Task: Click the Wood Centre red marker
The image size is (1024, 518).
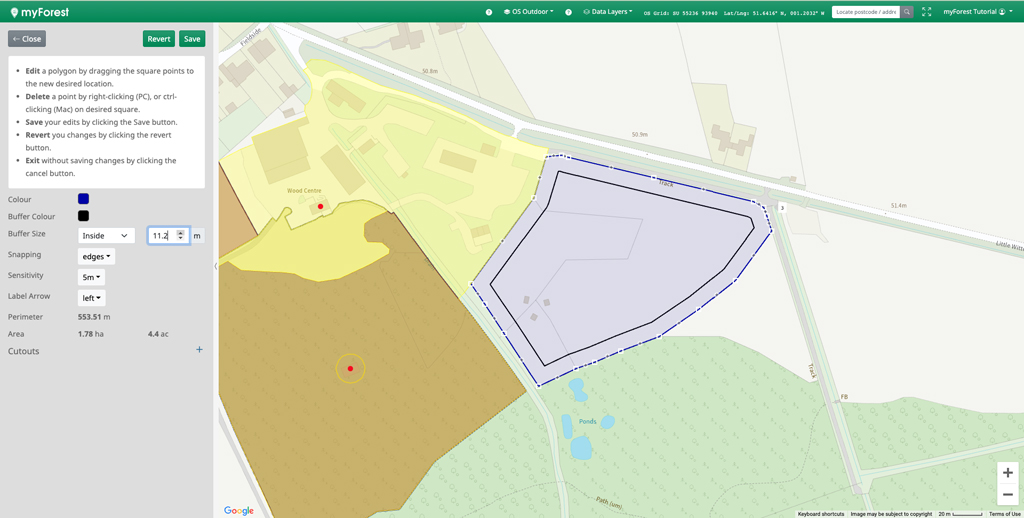Action: coord(320,207)
